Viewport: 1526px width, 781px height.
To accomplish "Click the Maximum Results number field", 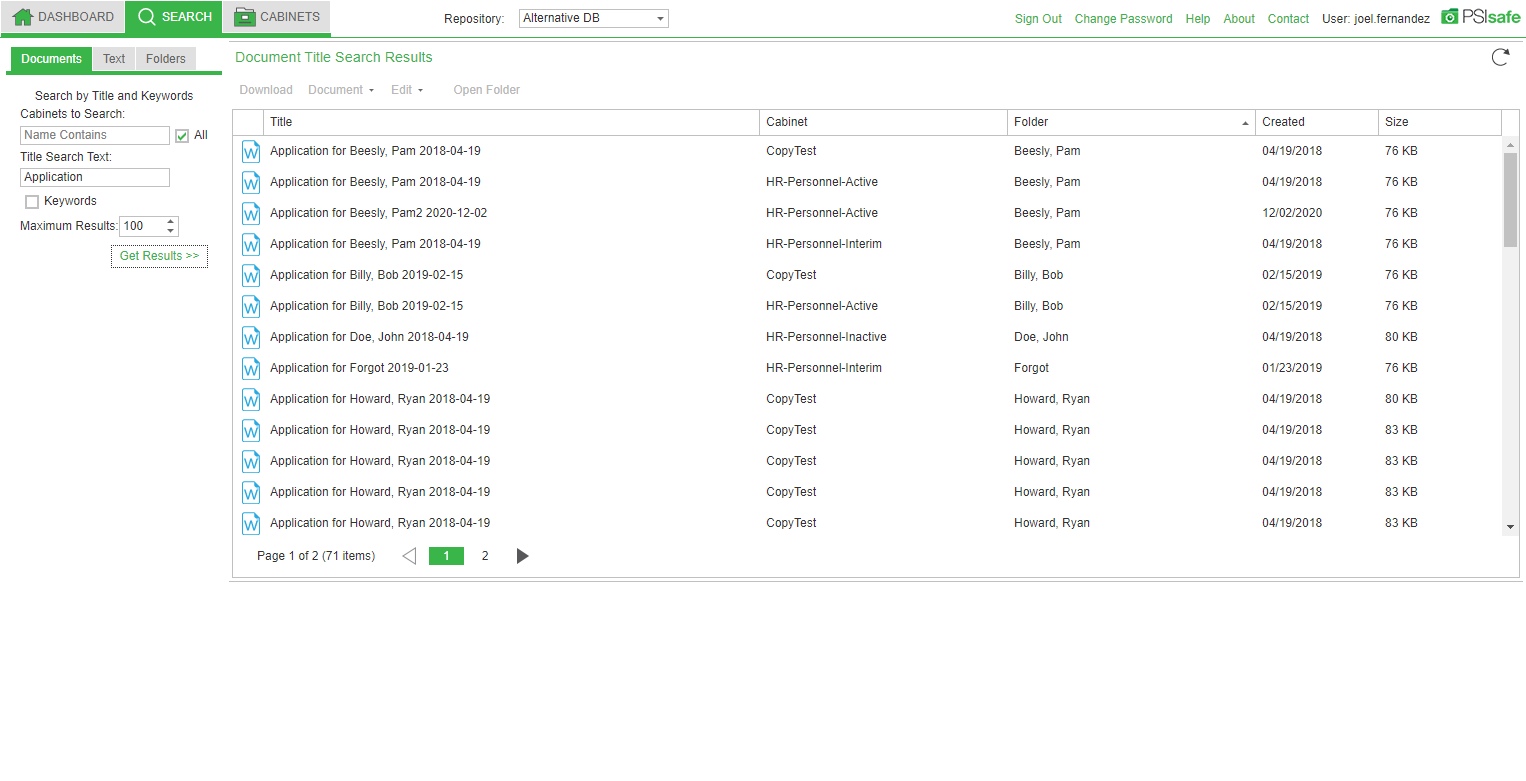I will point(141,226).
